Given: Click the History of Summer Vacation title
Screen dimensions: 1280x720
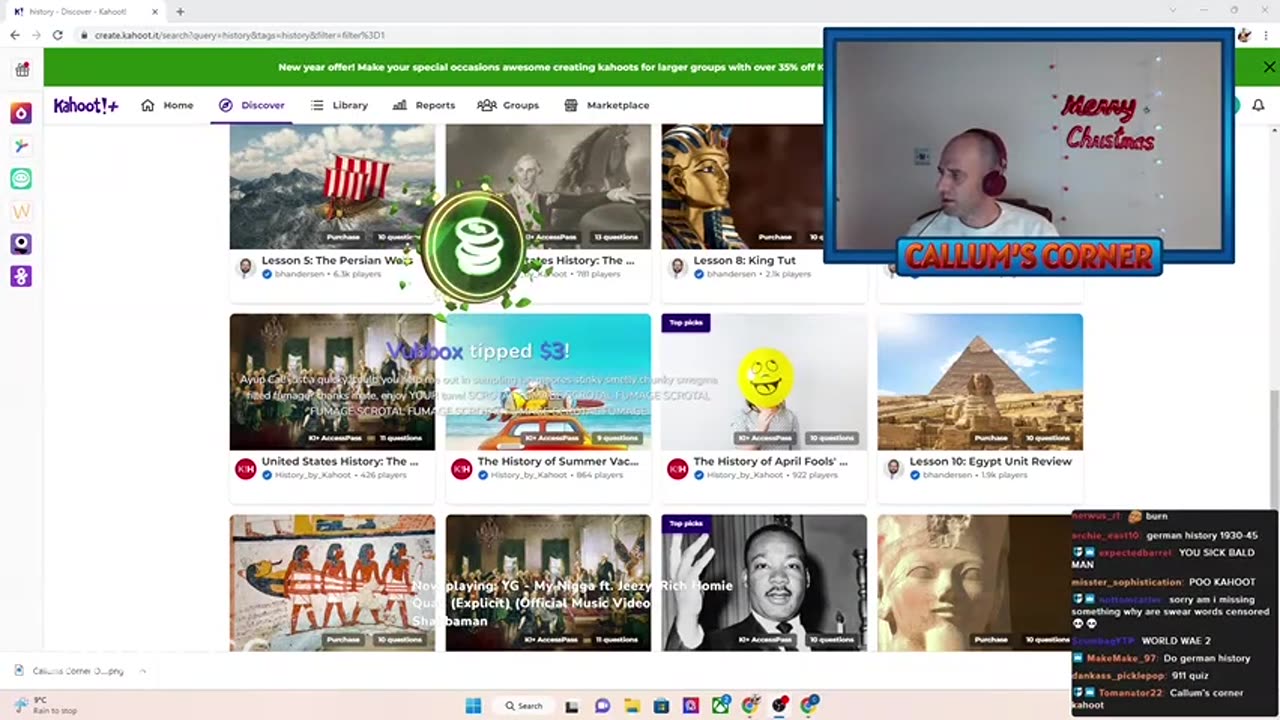Looking at the screenshot, I should coord(557,462).
